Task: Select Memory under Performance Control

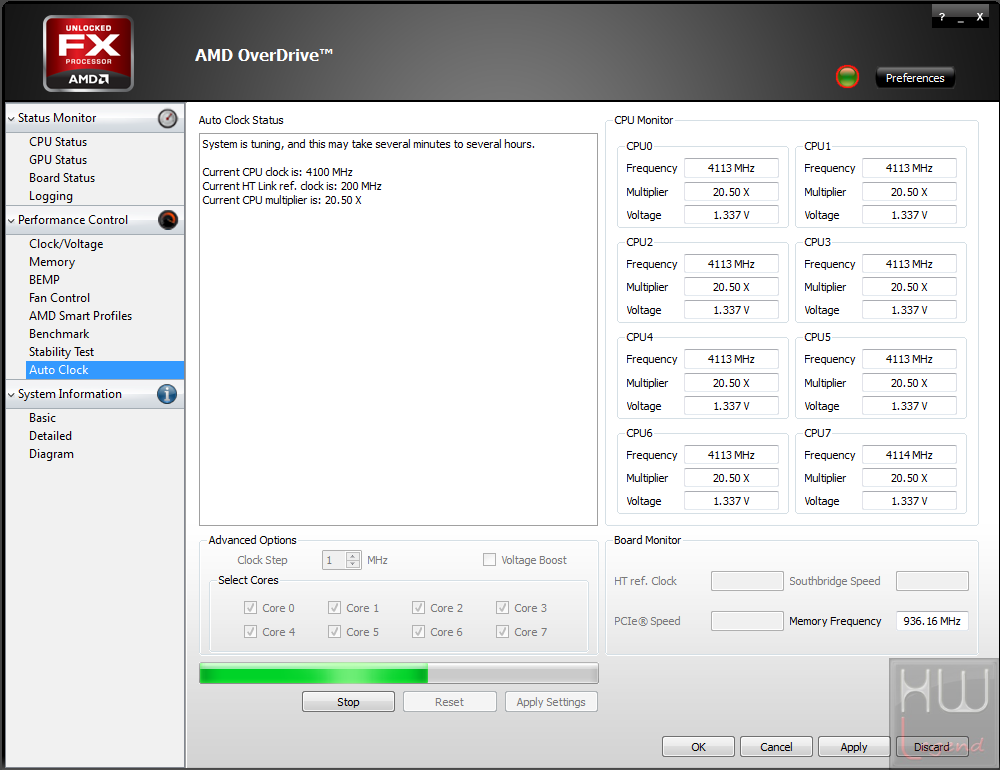Action: tap(52, 262)
